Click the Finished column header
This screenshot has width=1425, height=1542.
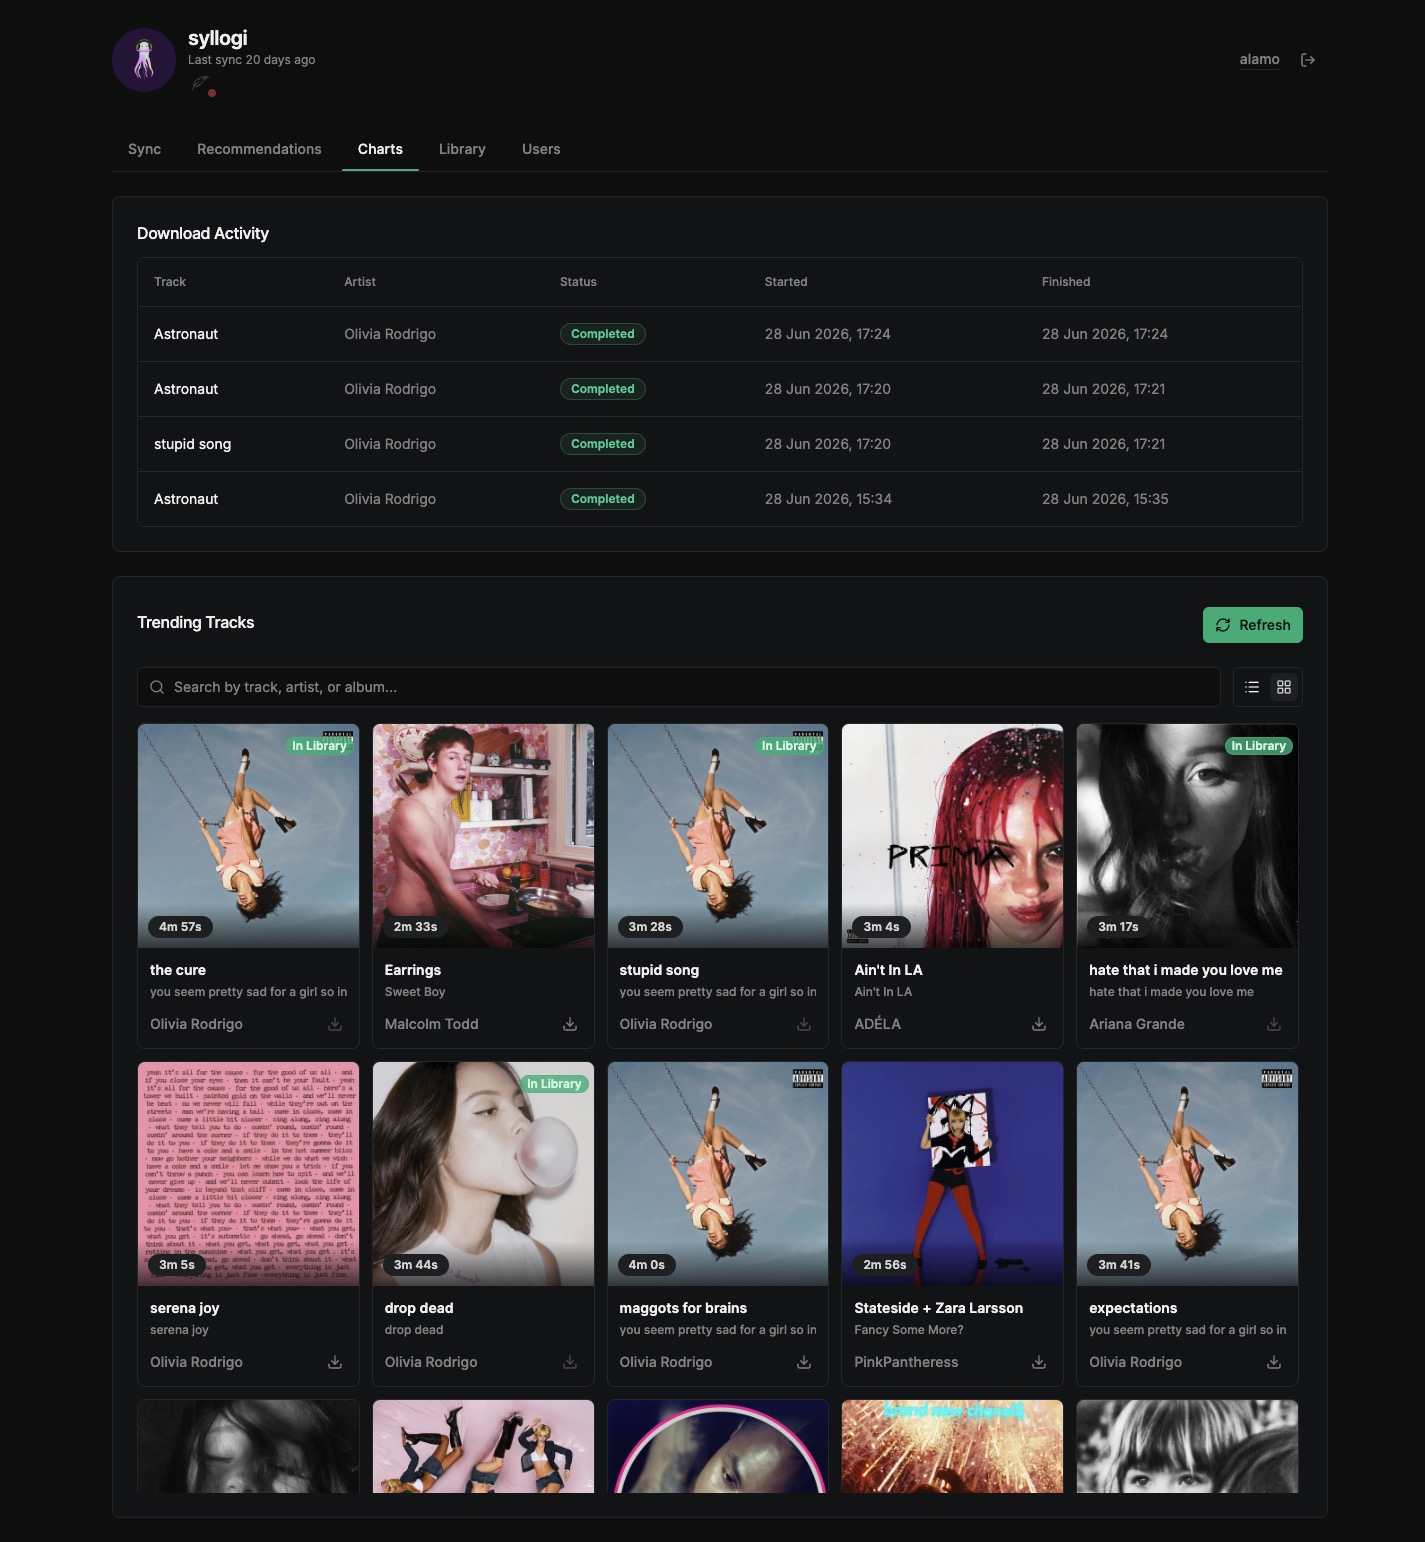1066,282
